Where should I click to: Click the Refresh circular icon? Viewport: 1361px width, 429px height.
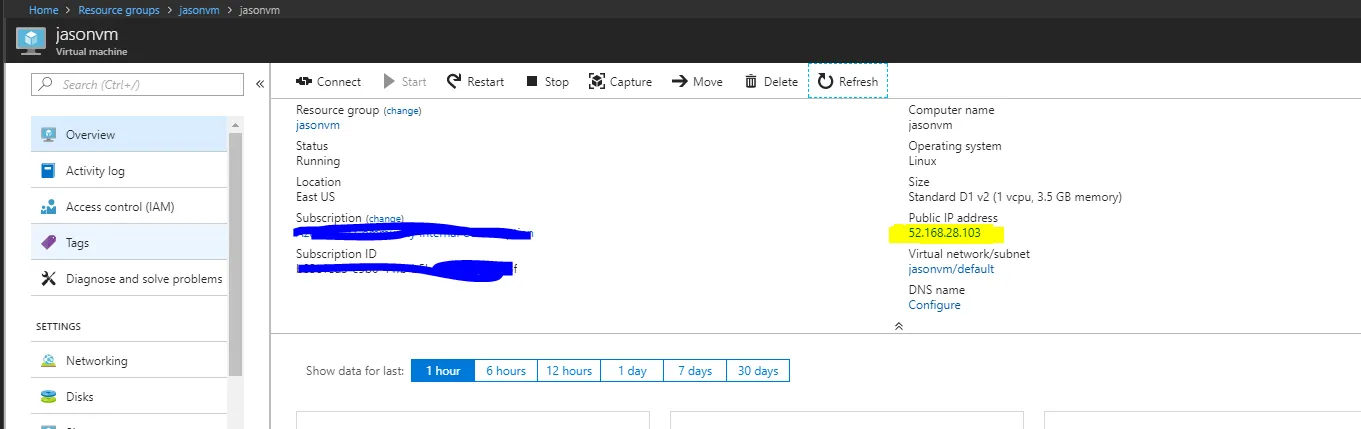point(825,81)
